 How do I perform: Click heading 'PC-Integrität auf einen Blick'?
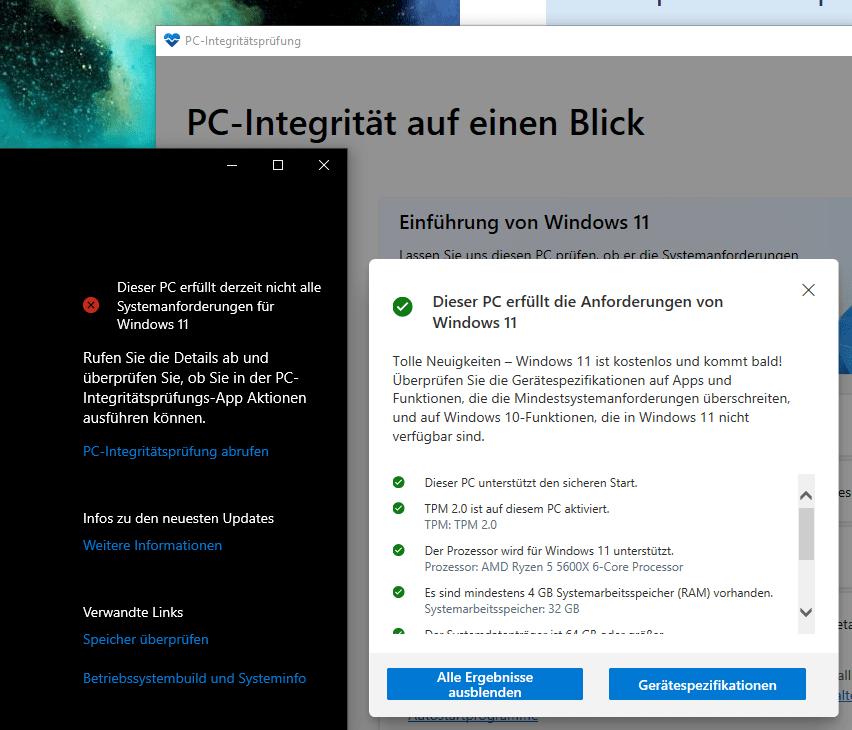click(415, 122)
